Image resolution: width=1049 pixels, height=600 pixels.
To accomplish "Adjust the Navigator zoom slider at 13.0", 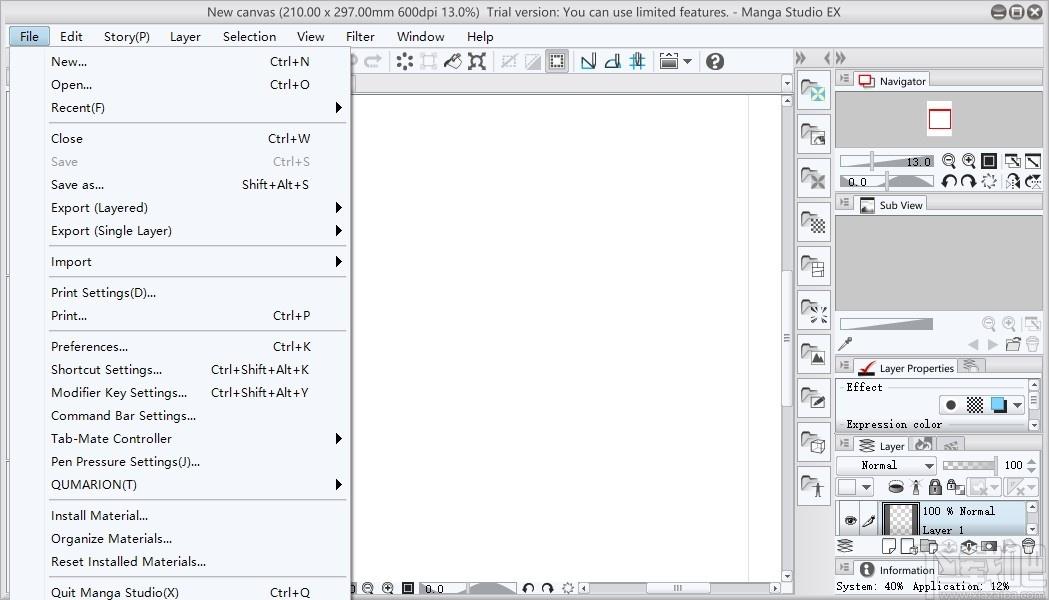I will point(886,161).
